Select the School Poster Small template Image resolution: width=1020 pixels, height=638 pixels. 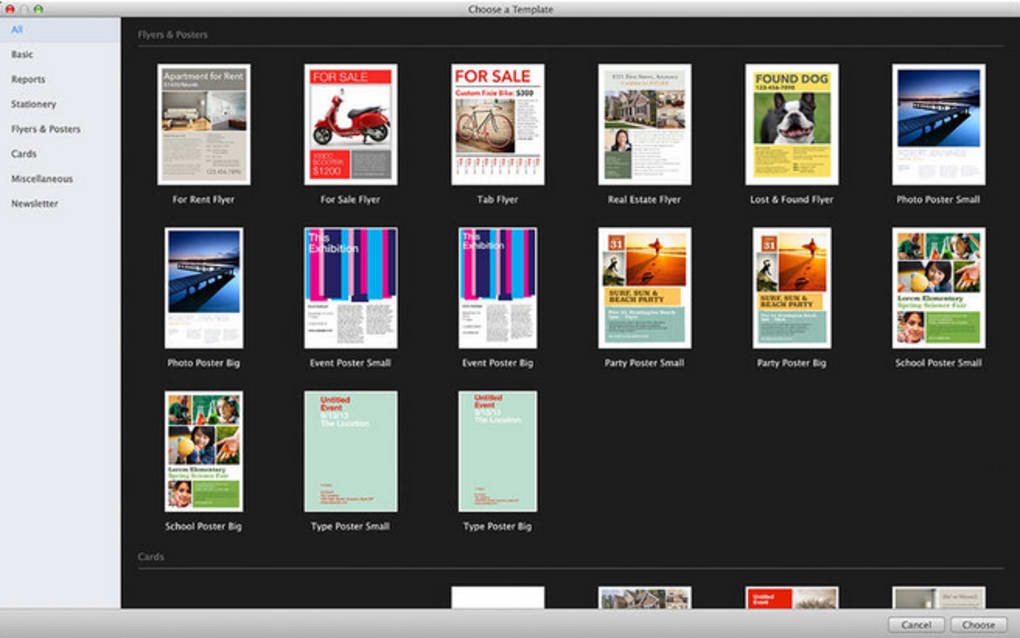[939, 287]
